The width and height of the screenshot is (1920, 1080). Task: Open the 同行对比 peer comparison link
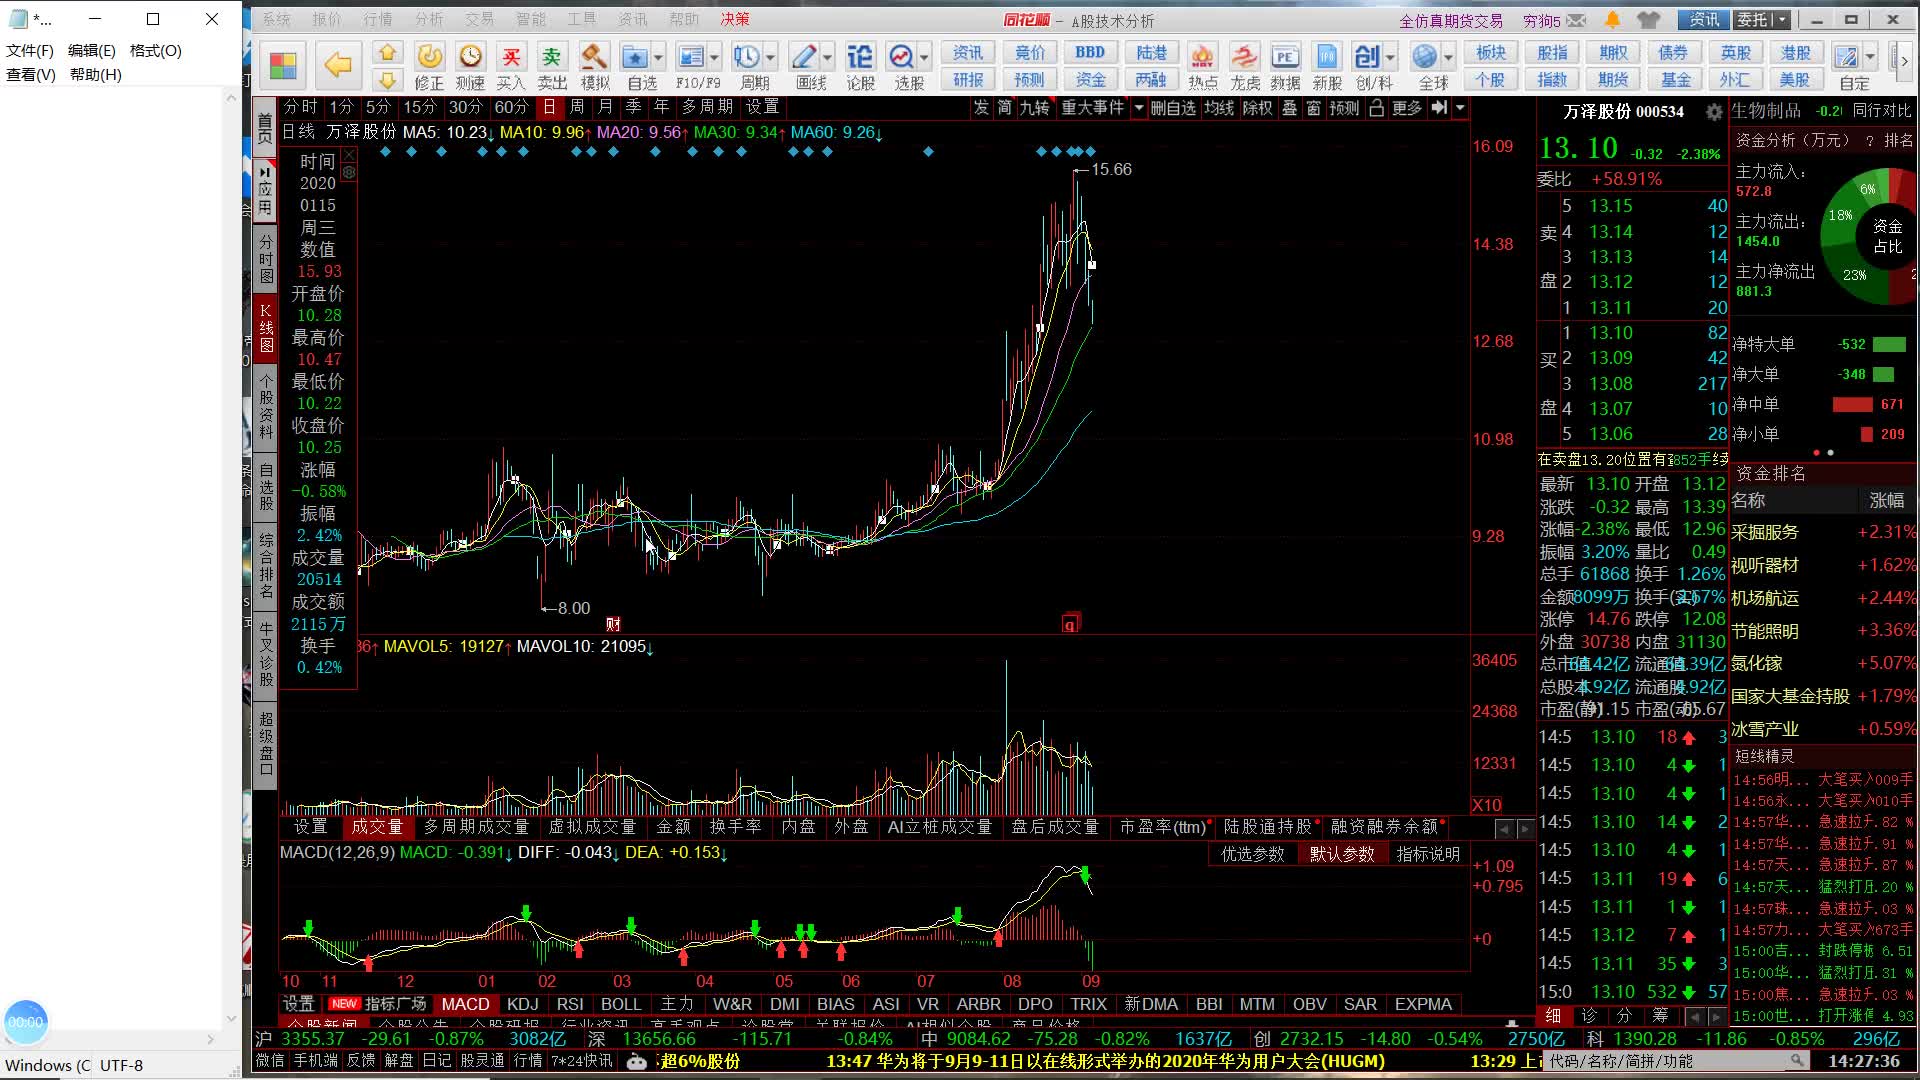click(x=1881, y=111)
